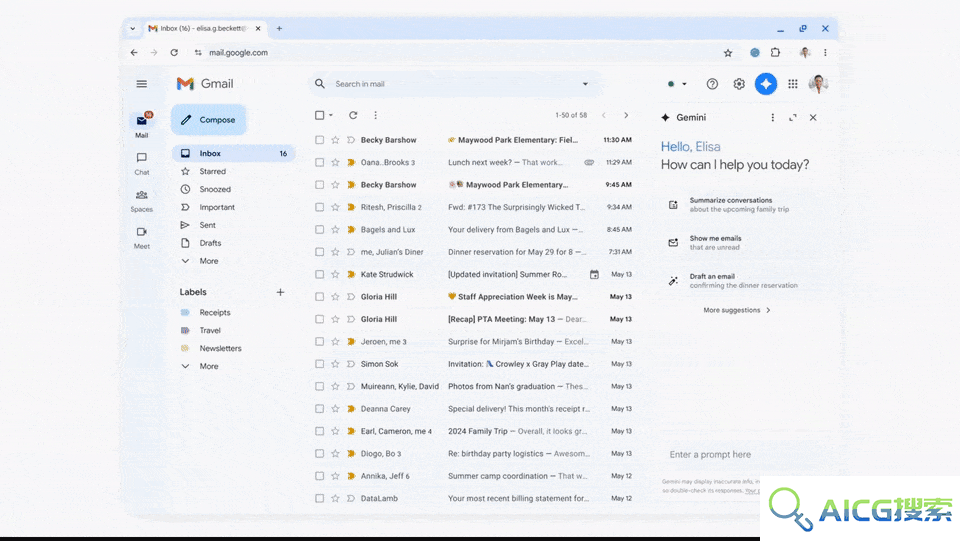Expand the Gemini panel to full size
This screenshot has height=541, width=960.
[793, 118]
